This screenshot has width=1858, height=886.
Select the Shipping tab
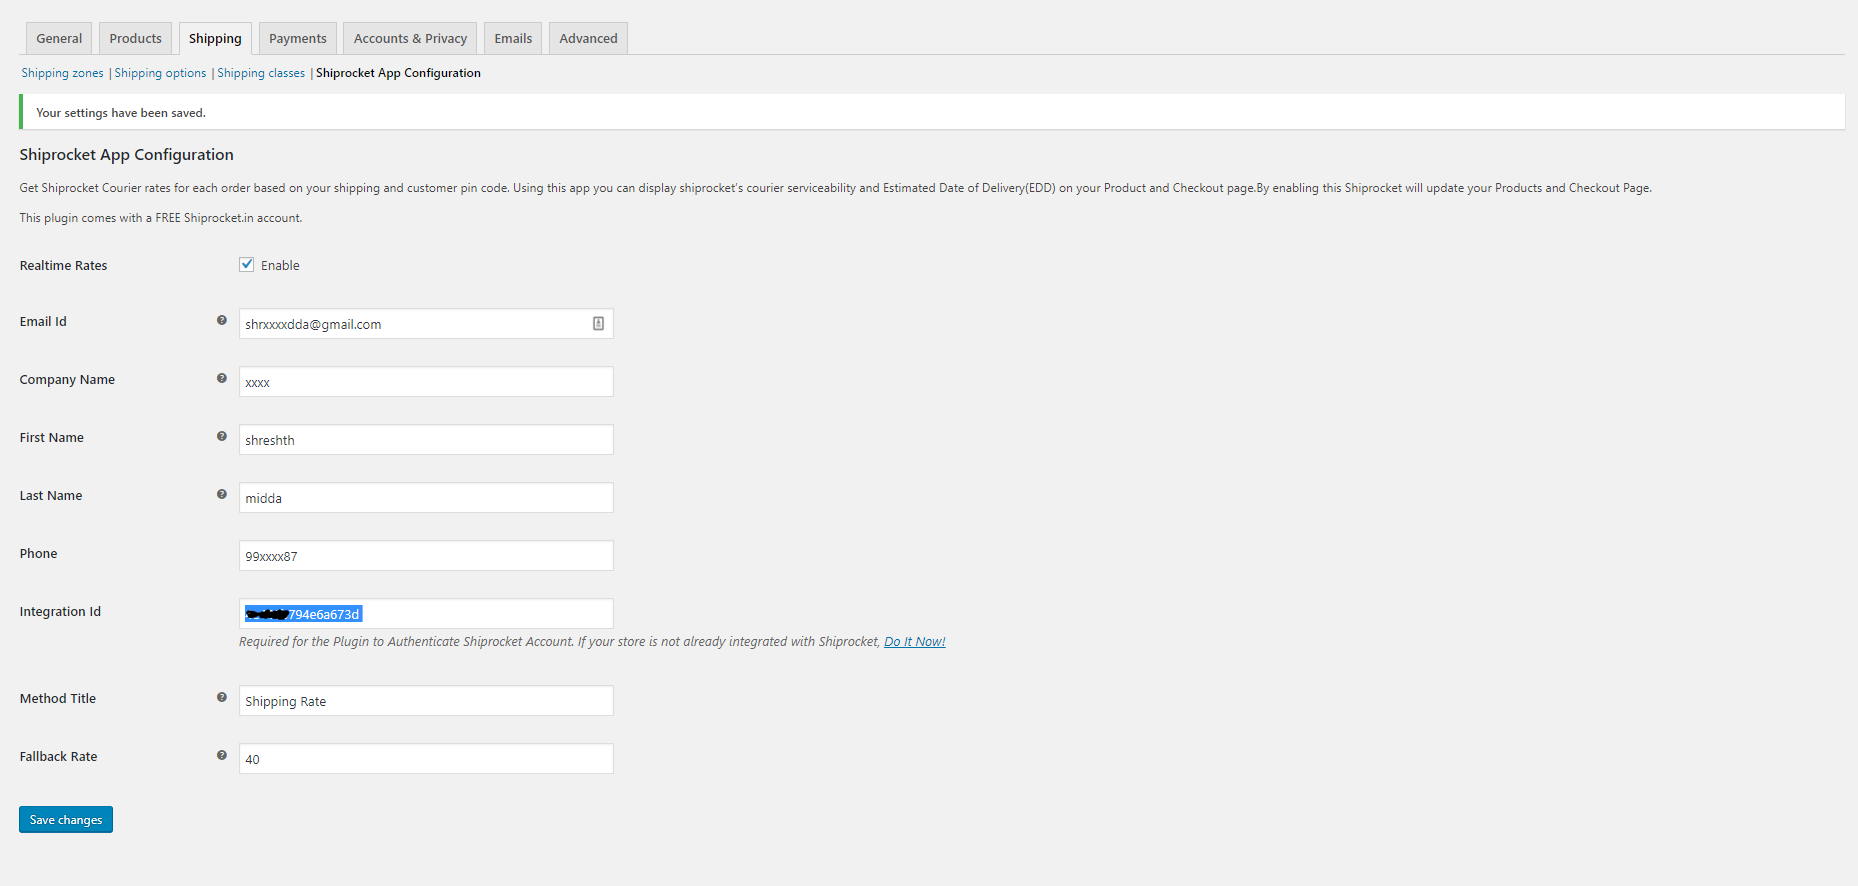[x=215, y=38]
